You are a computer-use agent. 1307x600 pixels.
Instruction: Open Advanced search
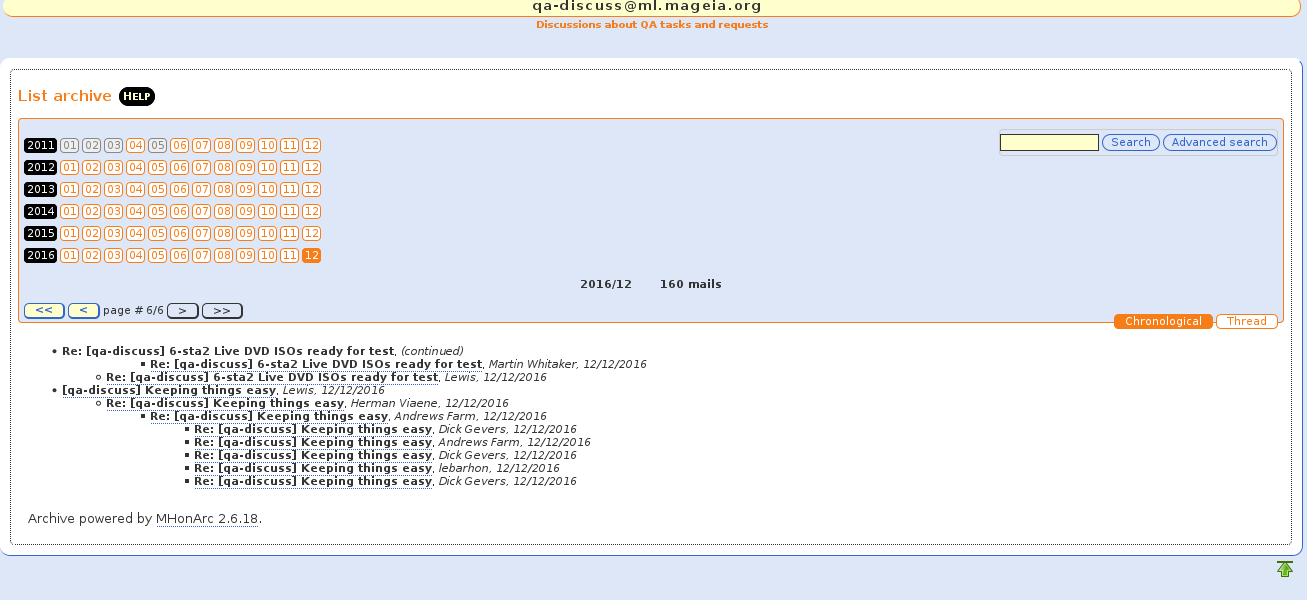click(x=1219, y=143)
